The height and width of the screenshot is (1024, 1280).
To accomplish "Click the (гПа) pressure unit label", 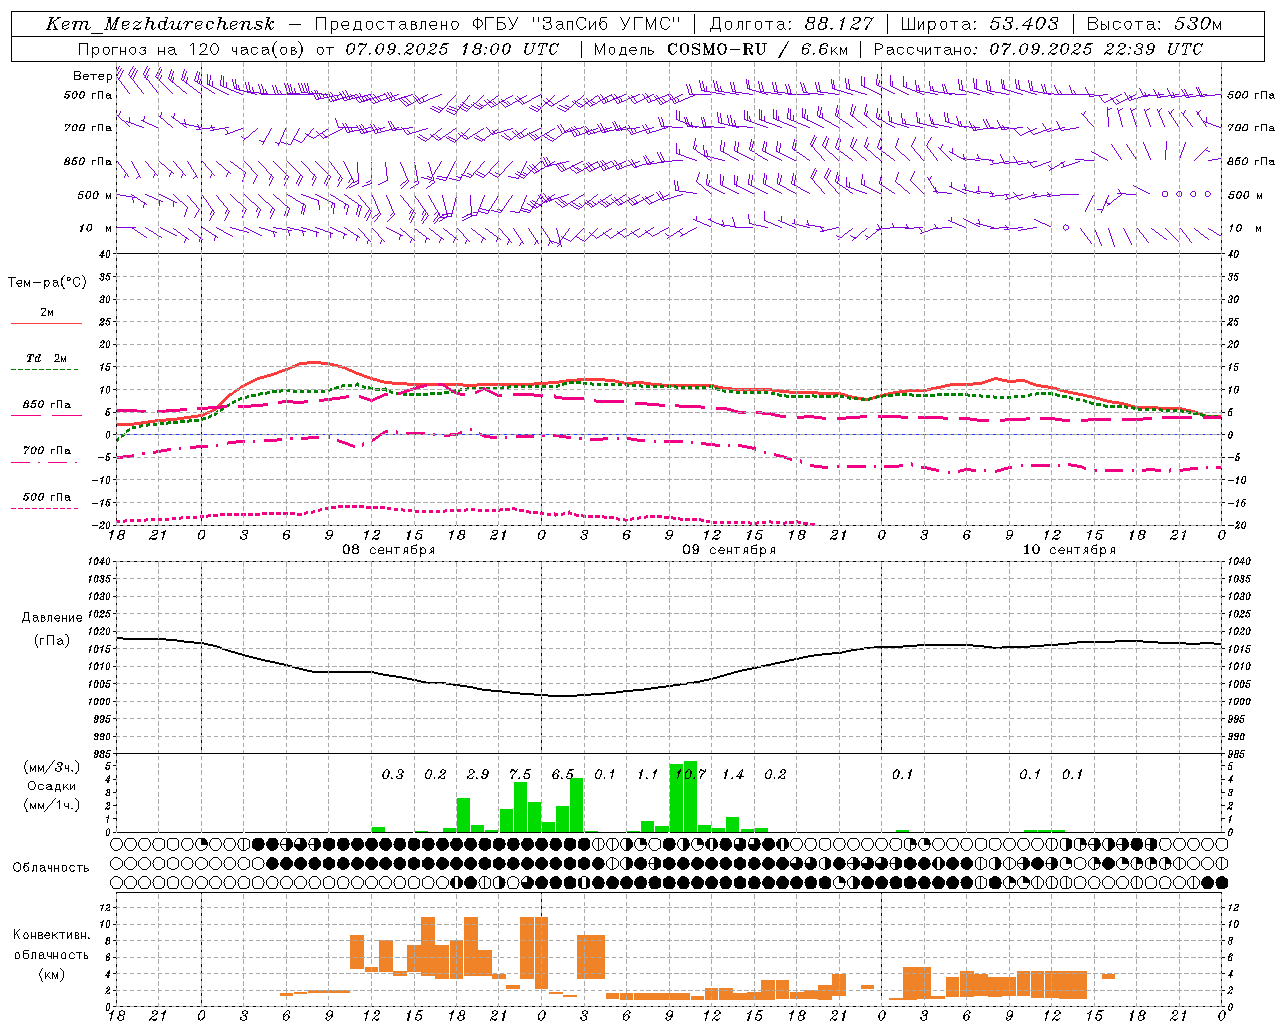I will [x=52, y=641].
